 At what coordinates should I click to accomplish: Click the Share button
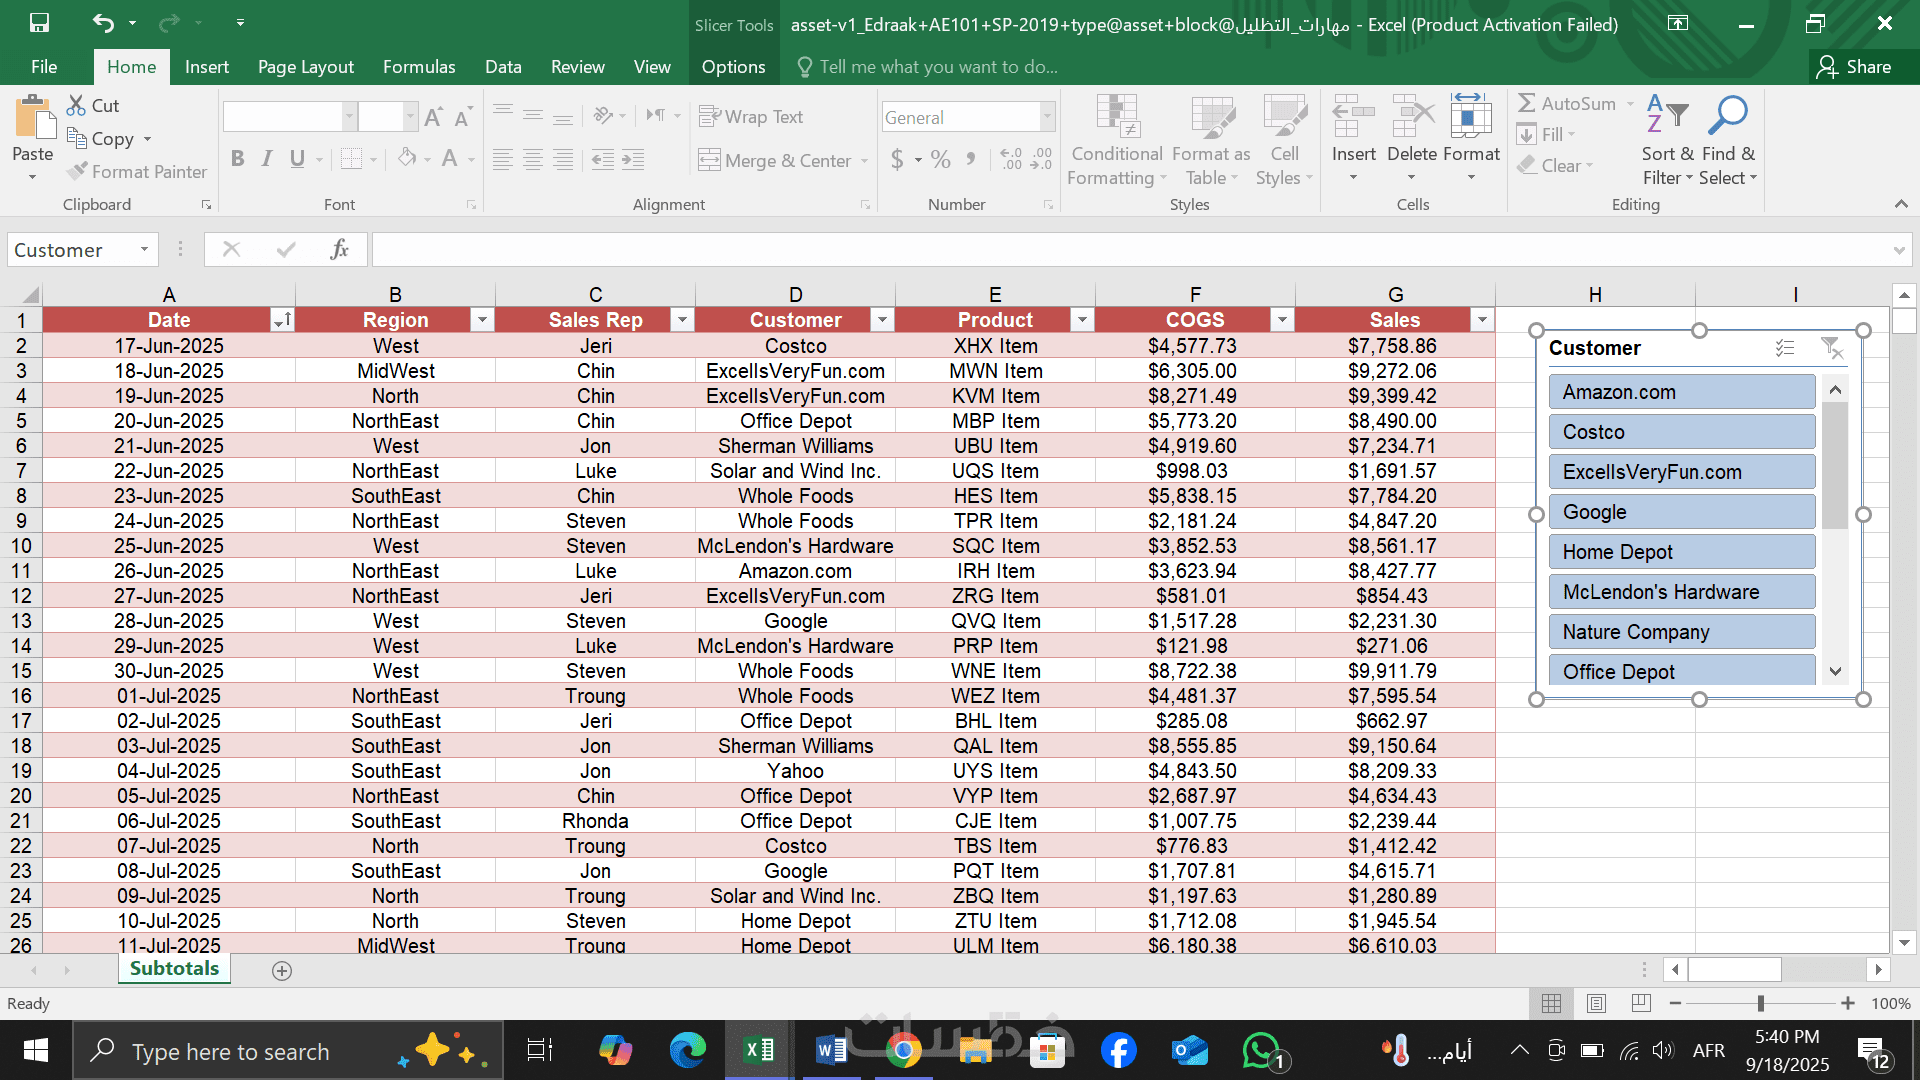[1855, 67]
